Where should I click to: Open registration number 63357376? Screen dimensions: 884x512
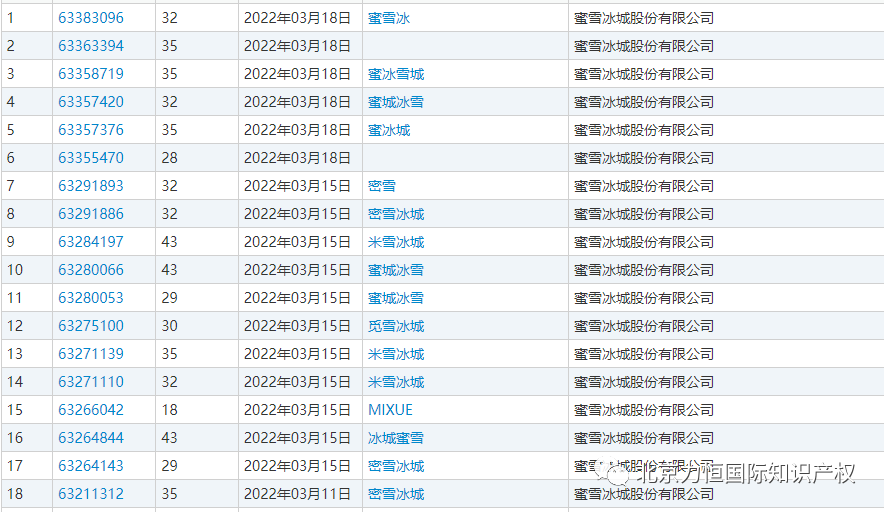91,130
